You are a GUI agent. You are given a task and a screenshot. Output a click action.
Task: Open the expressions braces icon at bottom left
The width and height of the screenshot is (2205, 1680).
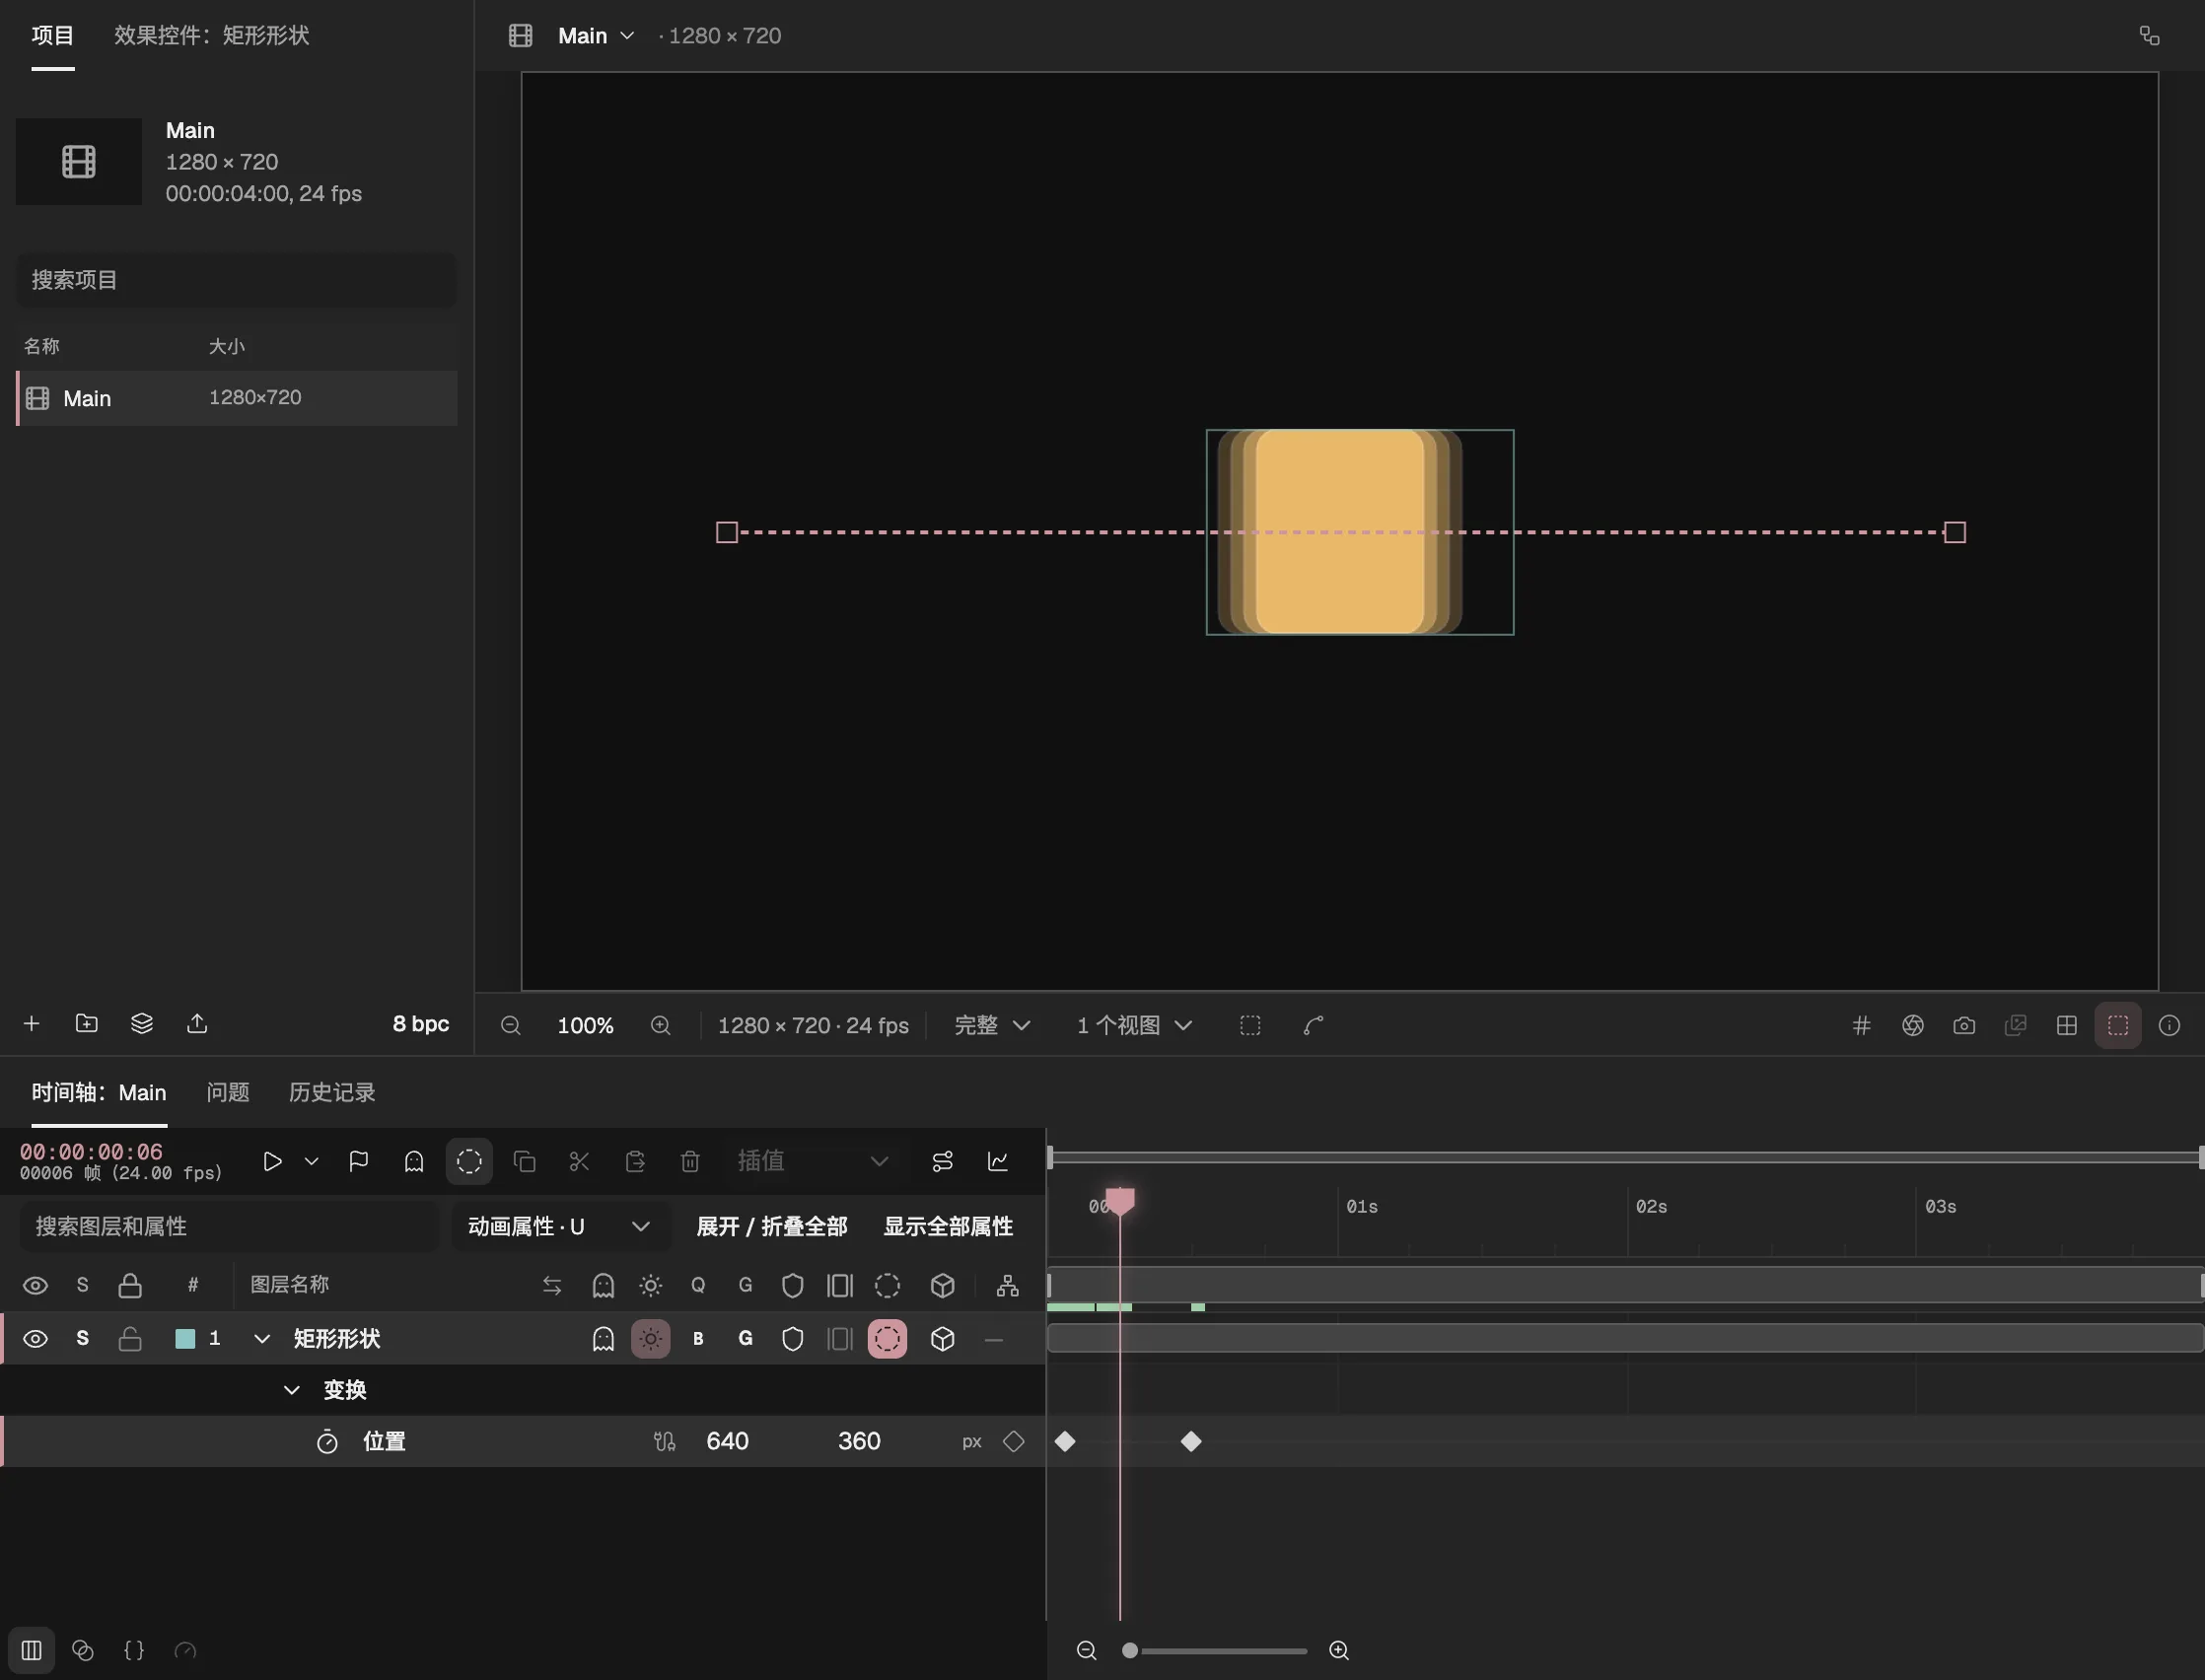(x=134, y=1650)
